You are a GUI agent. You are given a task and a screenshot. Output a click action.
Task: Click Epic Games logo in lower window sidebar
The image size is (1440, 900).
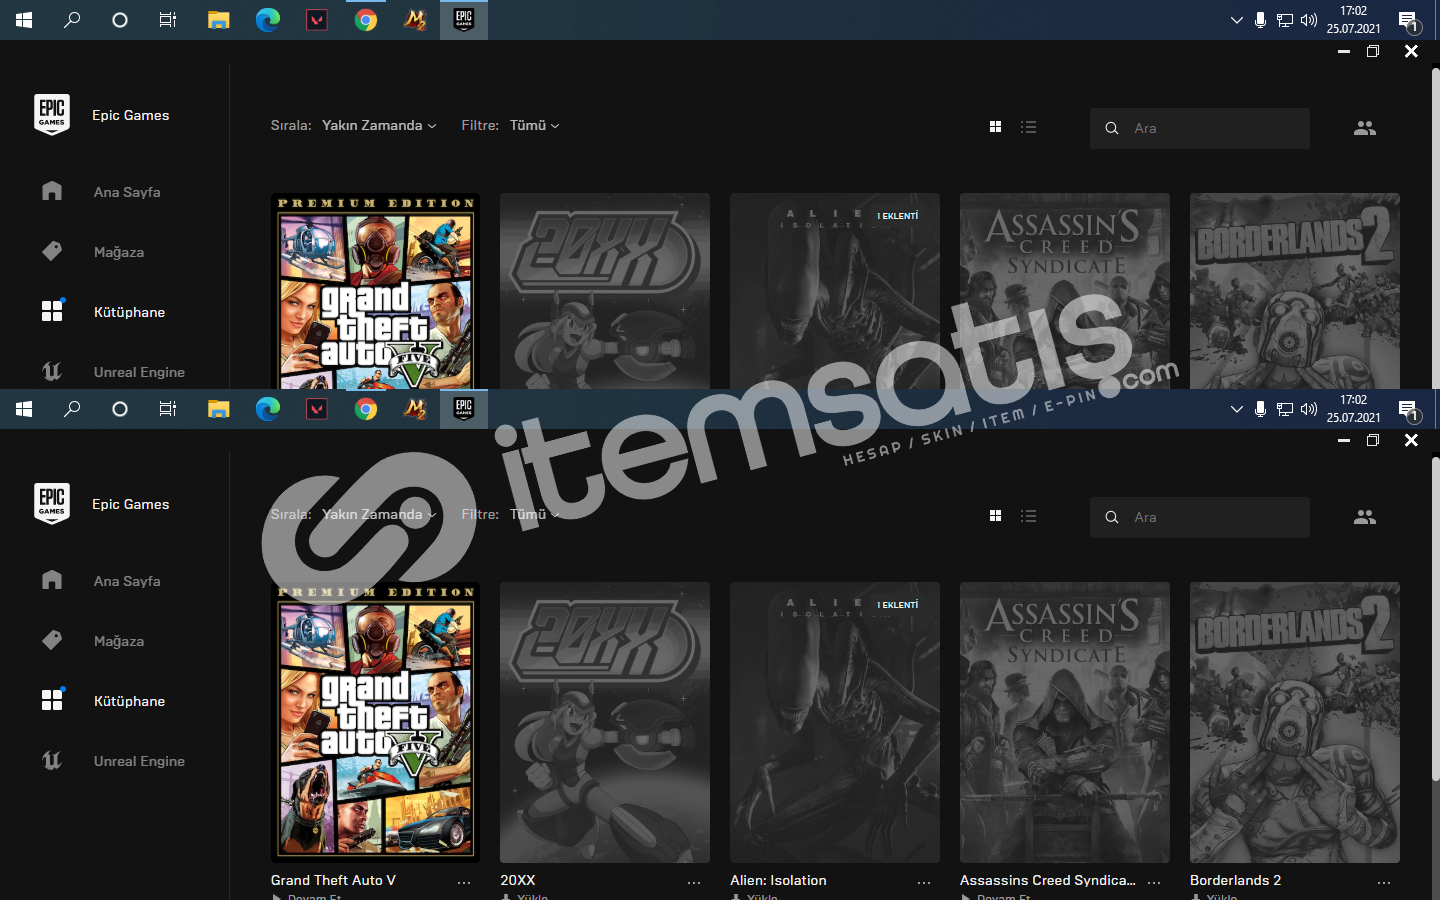pos(52,504)
